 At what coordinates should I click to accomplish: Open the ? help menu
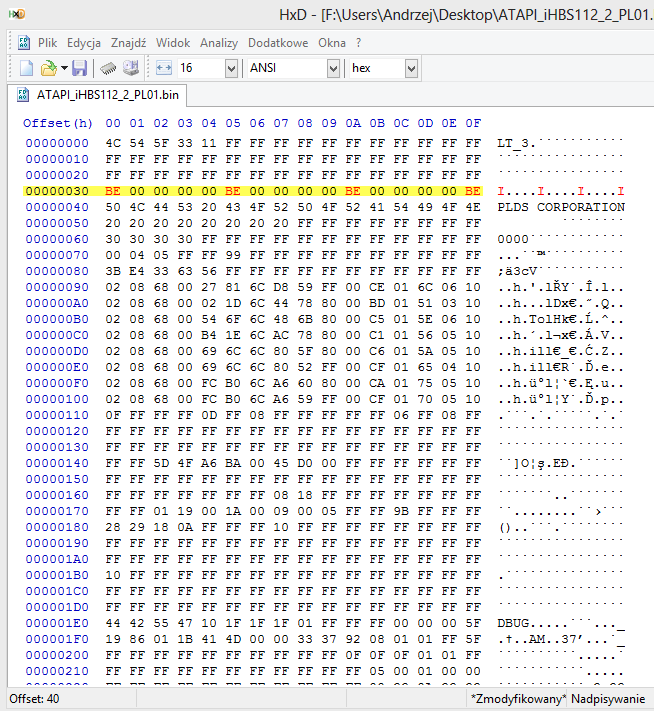358,43
